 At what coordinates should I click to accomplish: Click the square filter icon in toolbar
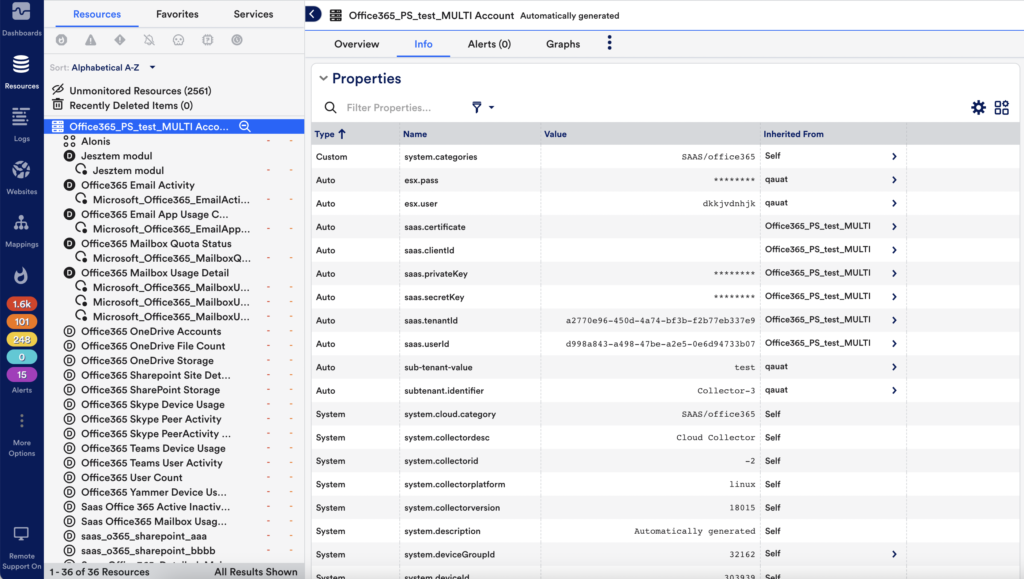coord(208,40)
